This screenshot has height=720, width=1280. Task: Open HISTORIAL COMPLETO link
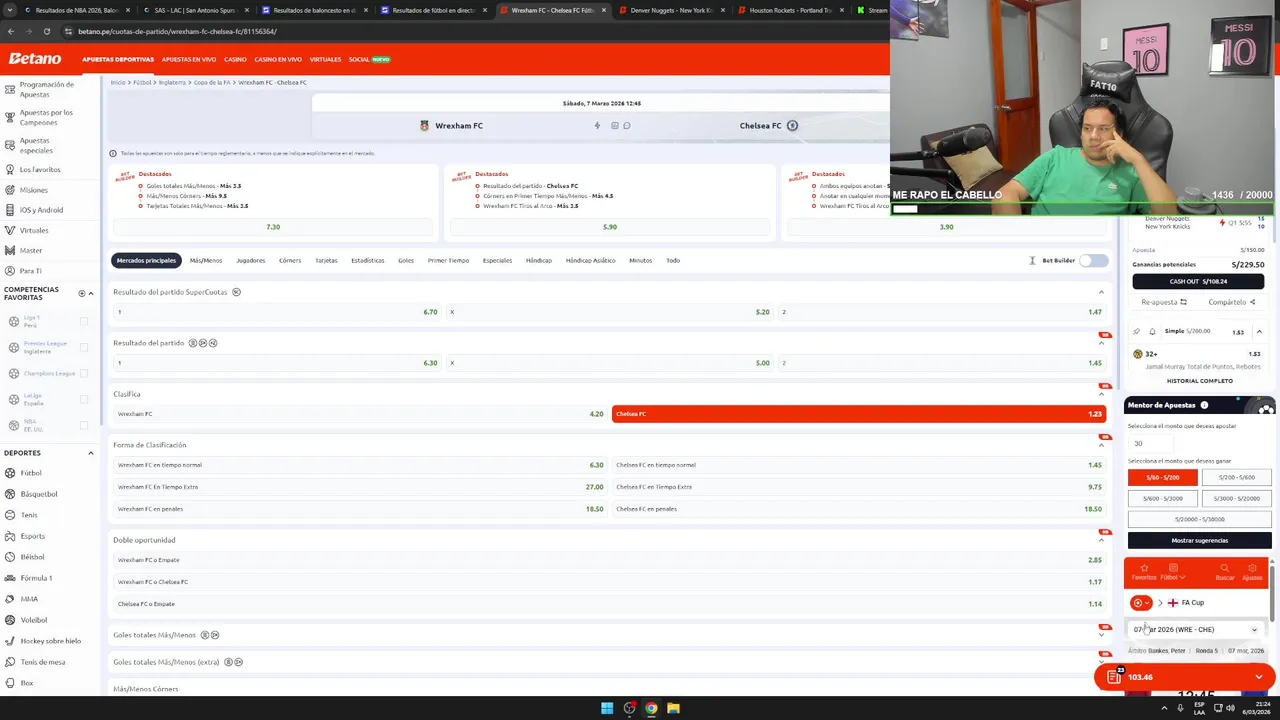point(1199,381)
